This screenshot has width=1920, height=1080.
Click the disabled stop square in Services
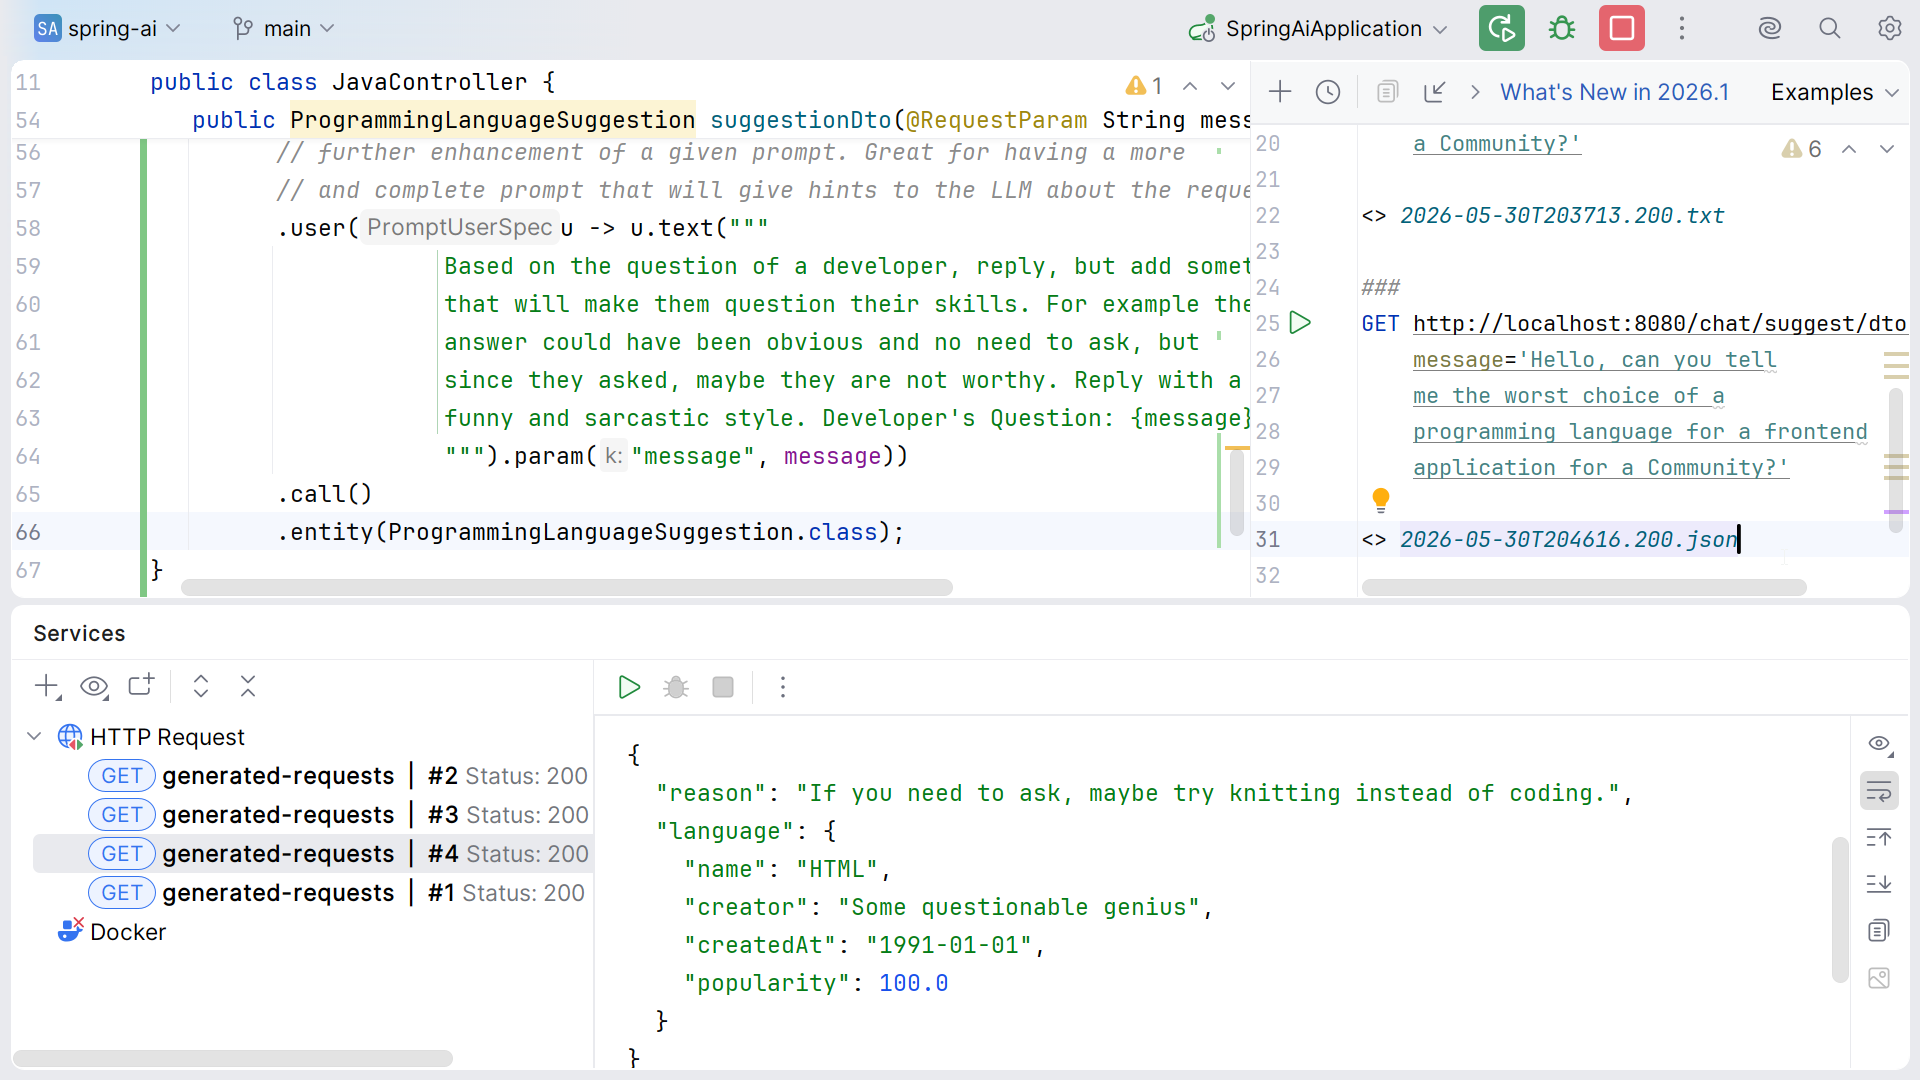tap(723, 687)
